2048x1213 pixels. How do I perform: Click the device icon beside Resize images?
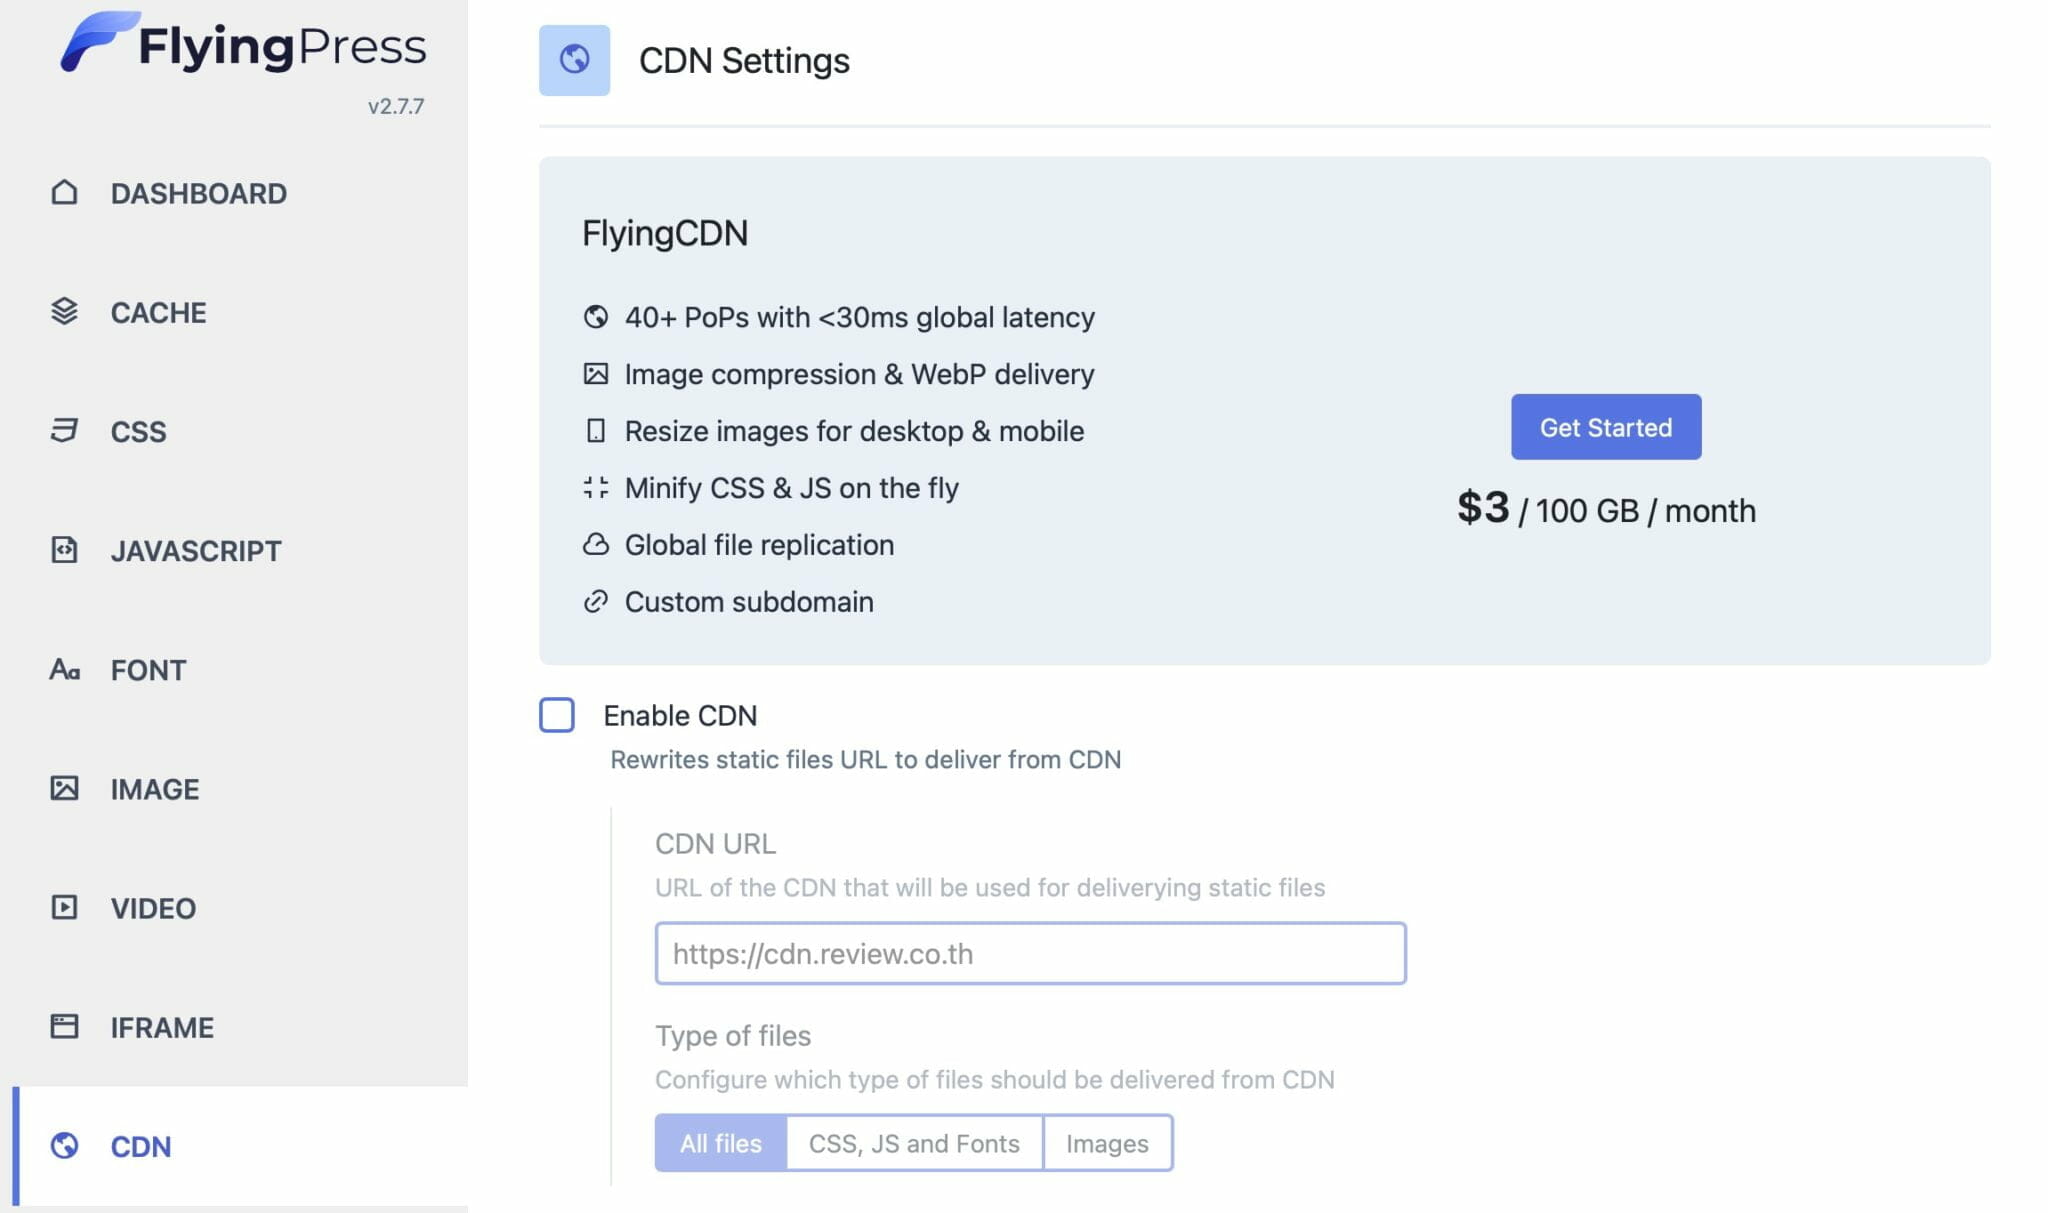click(596, 431)
